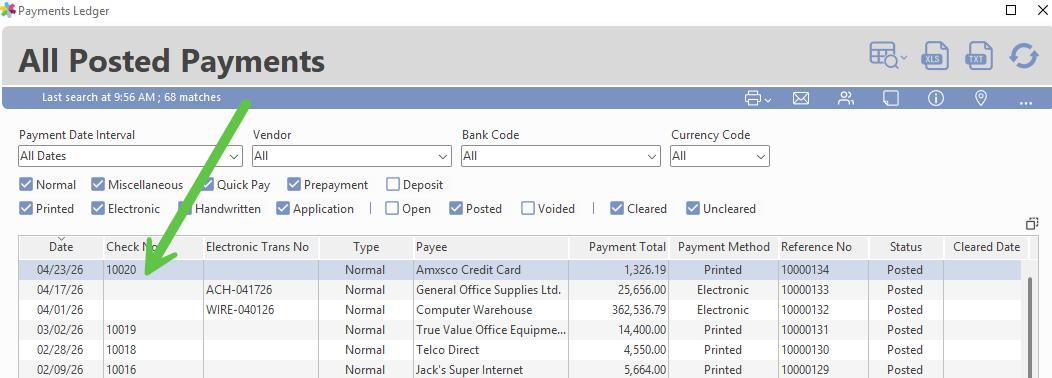The height and width of the screenshot is (378, 1052).
Task: Click the detach grid window icon
Action: [1032, 224]
